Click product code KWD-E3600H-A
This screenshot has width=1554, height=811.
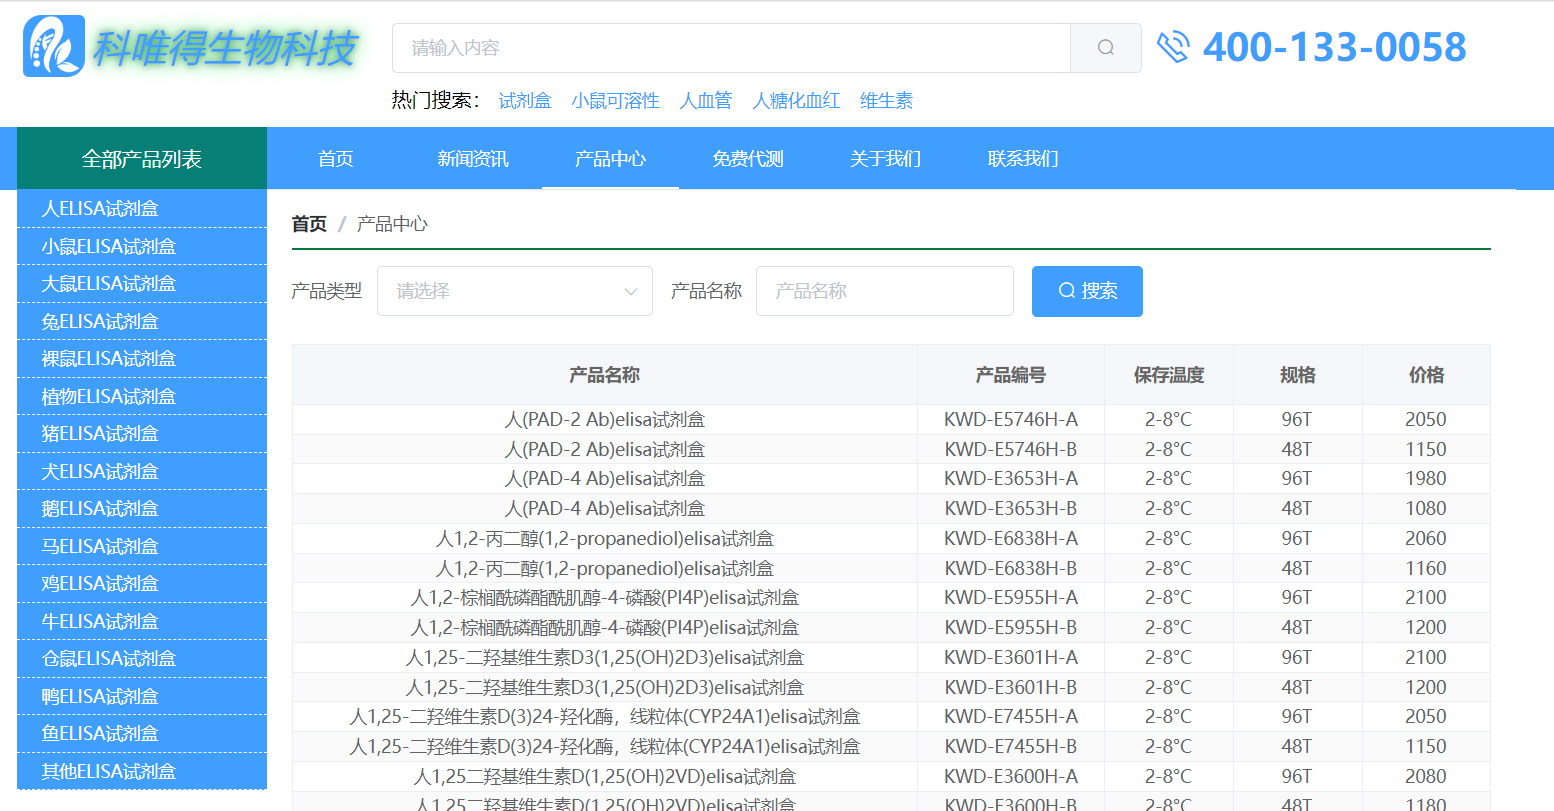[1011, 777]
